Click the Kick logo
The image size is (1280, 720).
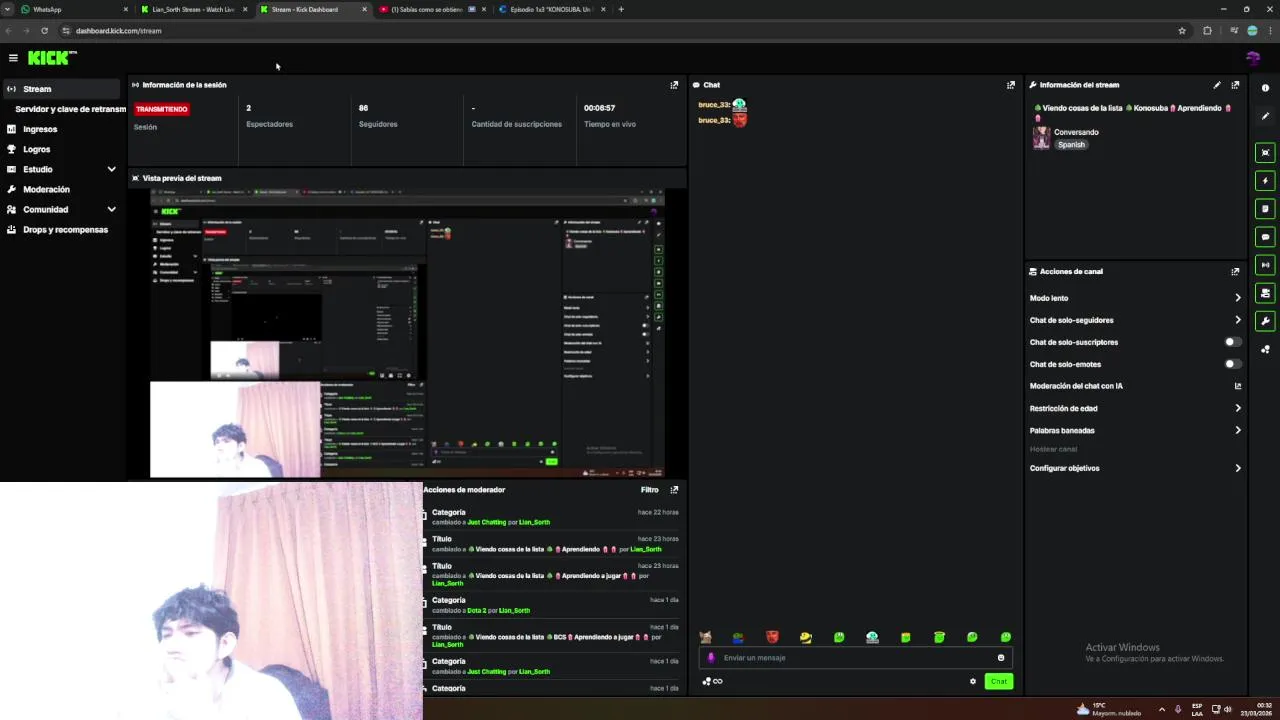pos(51,58)
